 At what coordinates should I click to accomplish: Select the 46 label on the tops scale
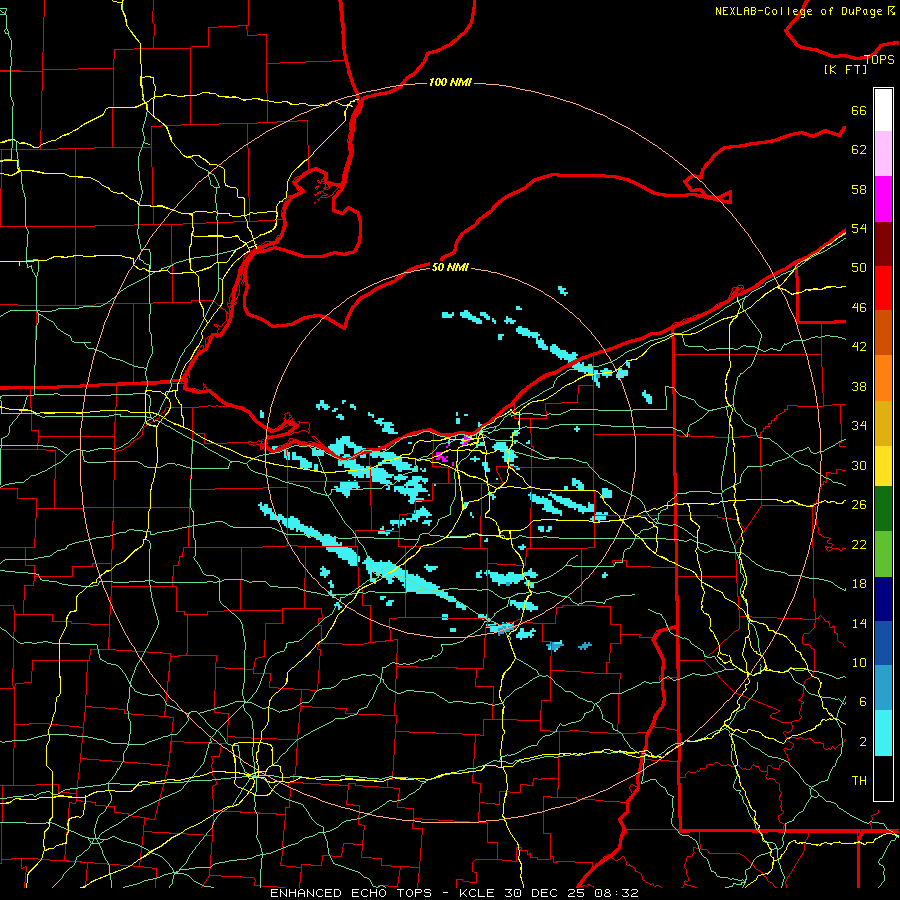[x=859, y=308]
